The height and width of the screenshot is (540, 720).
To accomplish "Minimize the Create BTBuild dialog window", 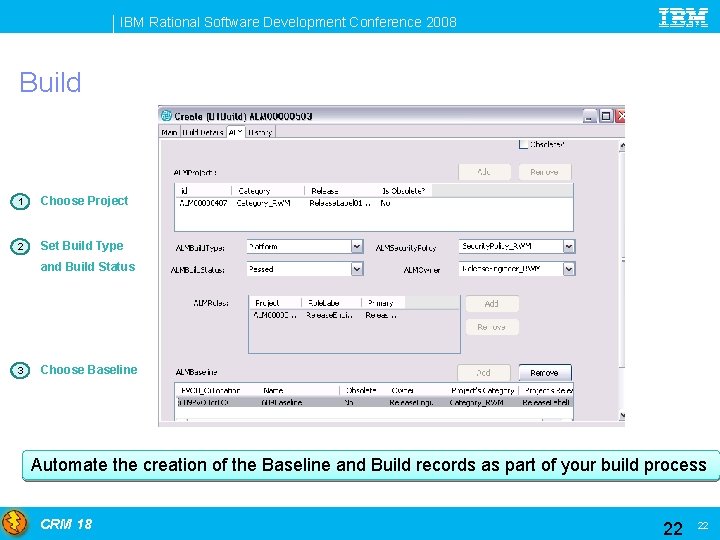I will click(x=590, y=116).
